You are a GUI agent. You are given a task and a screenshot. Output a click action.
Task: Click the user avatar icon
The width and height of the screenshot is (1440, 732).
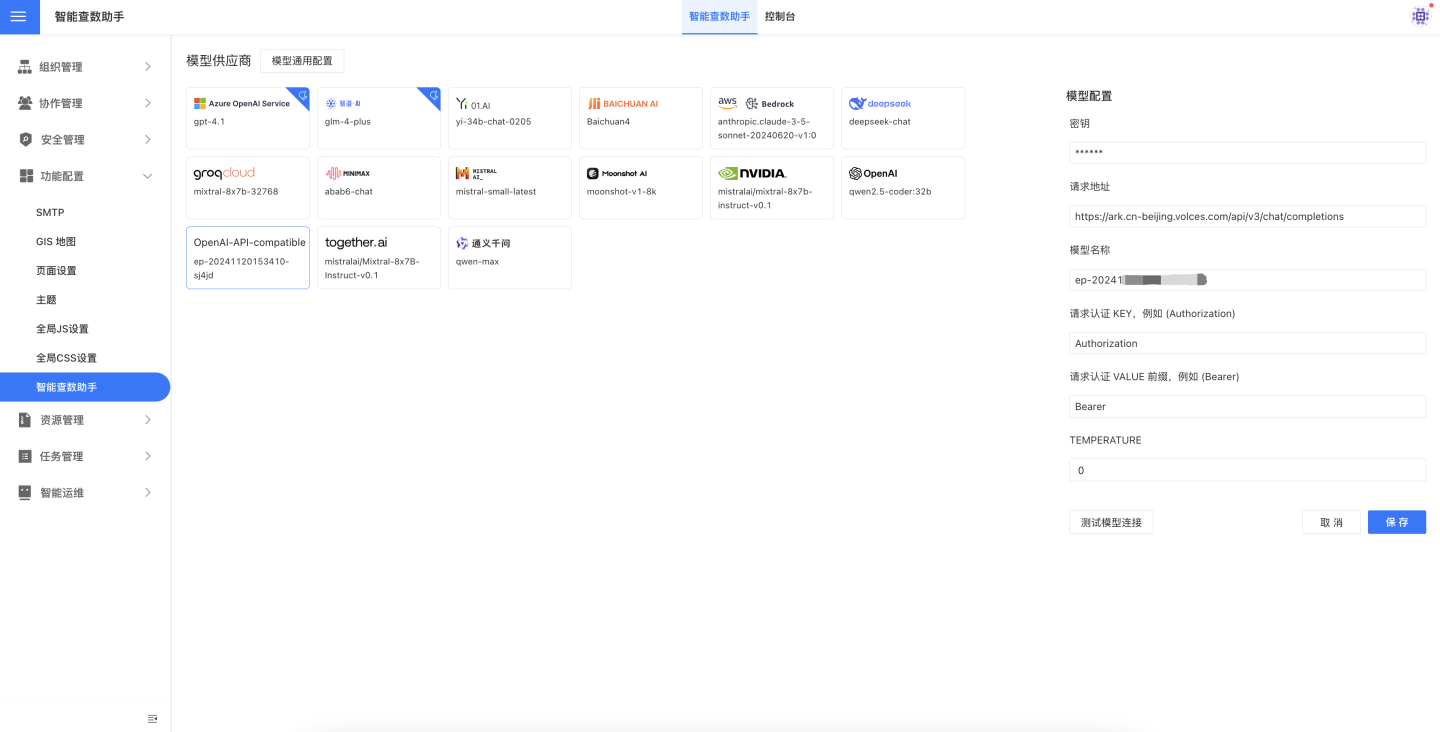coord(1420,16)
